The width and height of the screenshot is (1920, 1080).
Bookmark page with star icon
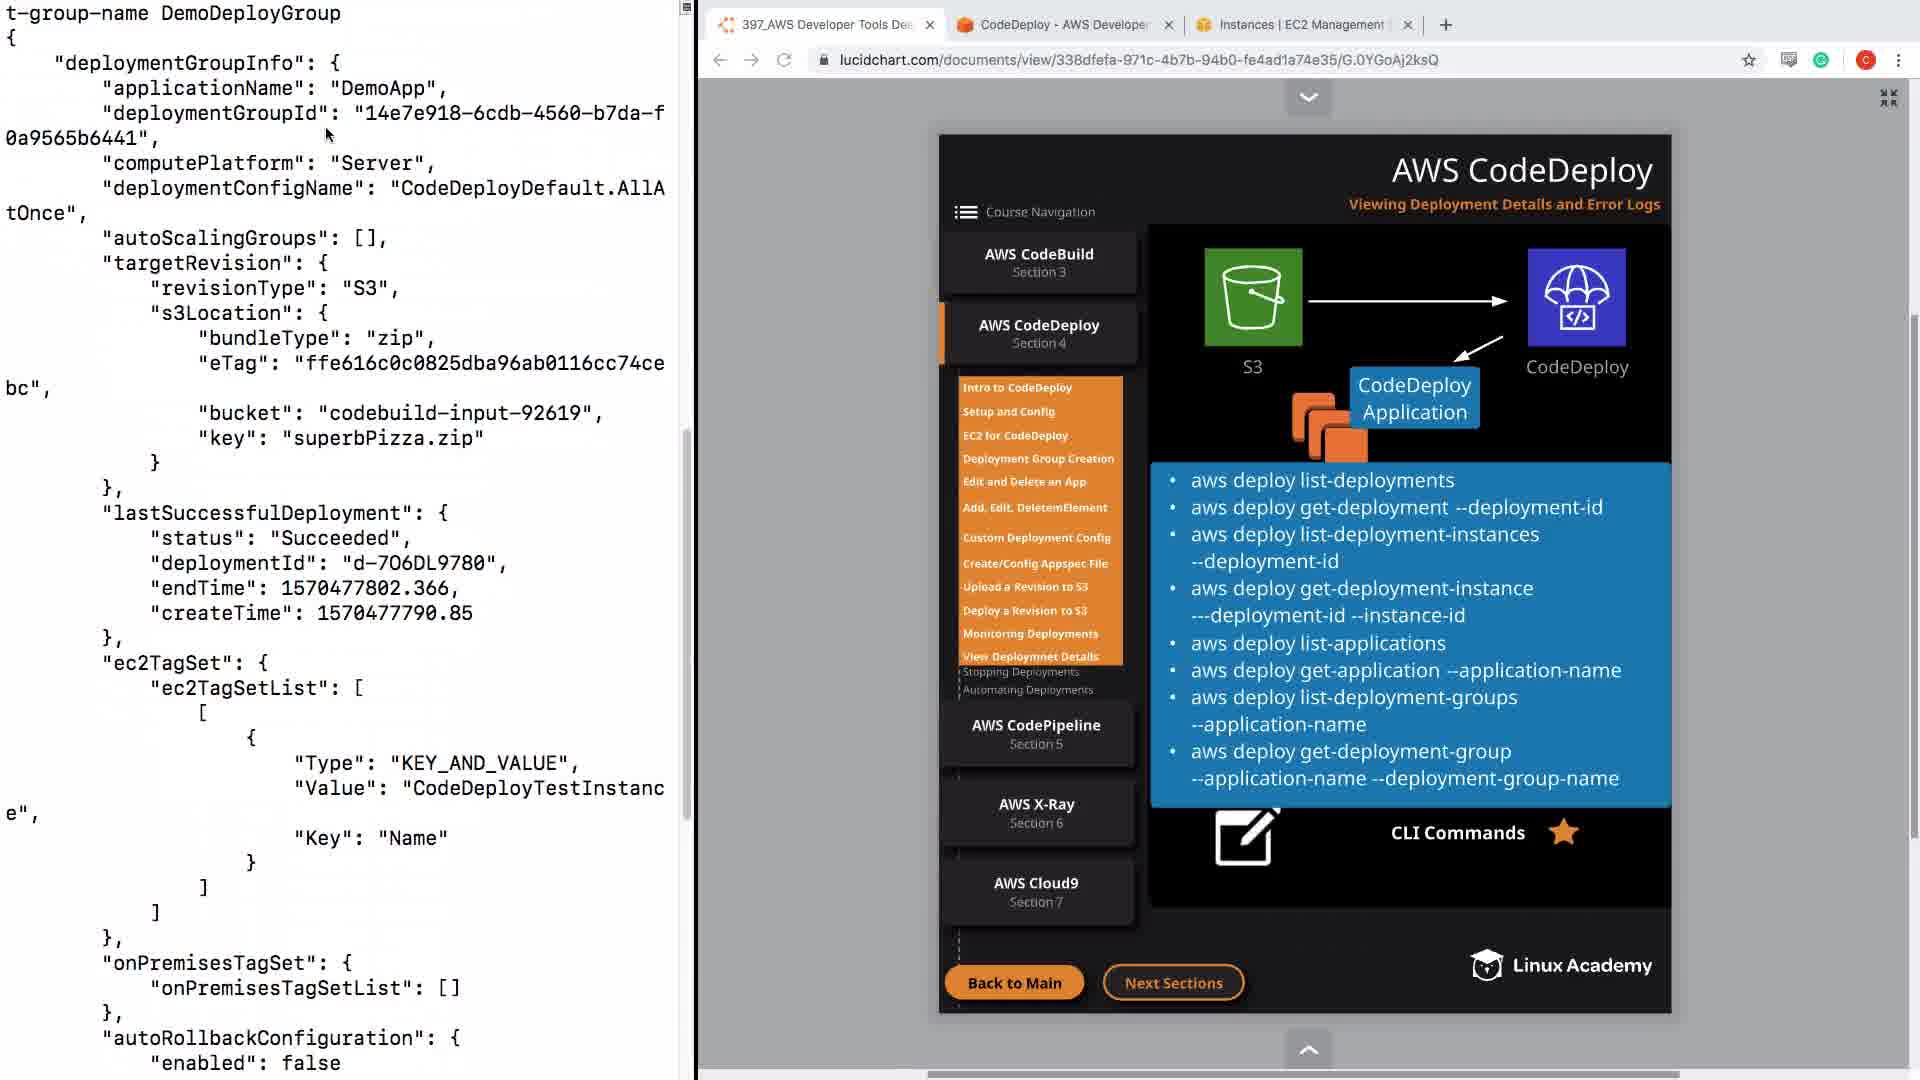(x=1748, y=60)
